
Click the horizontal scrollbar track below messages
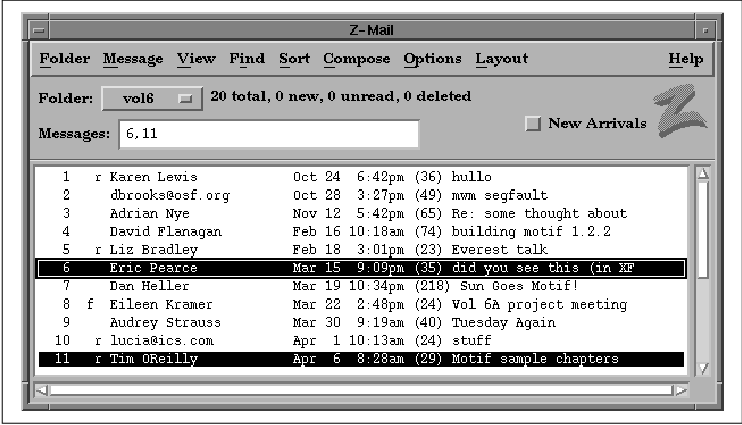(x=360, y=390)
